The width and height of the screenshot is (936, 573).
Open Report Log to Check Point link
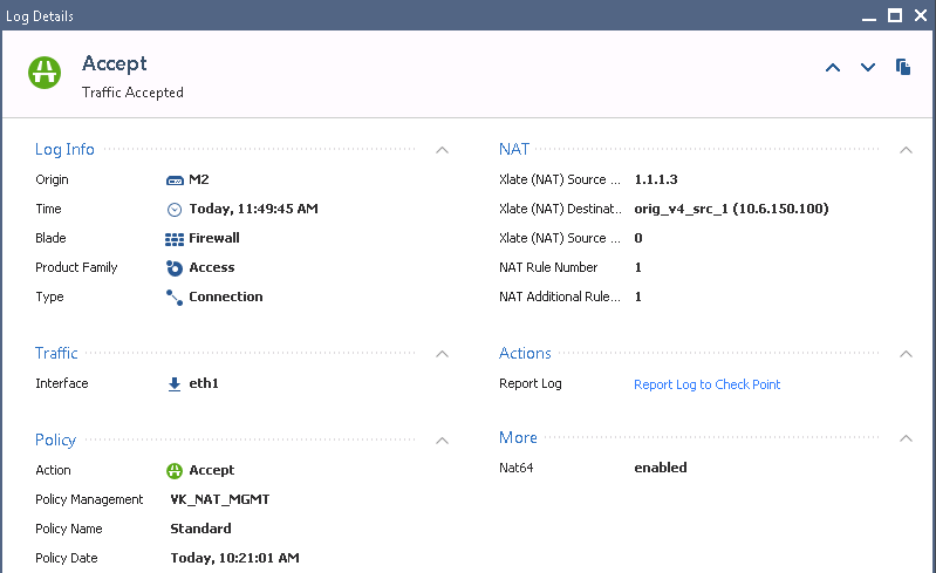tap(707, 384)
